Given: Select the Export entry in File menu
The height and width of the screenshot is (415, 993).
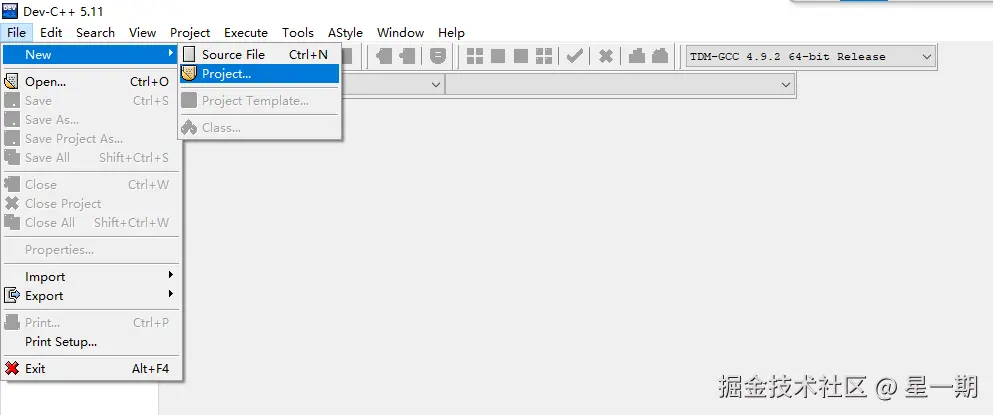Looking at the screenshot, I should coord(92,295).
